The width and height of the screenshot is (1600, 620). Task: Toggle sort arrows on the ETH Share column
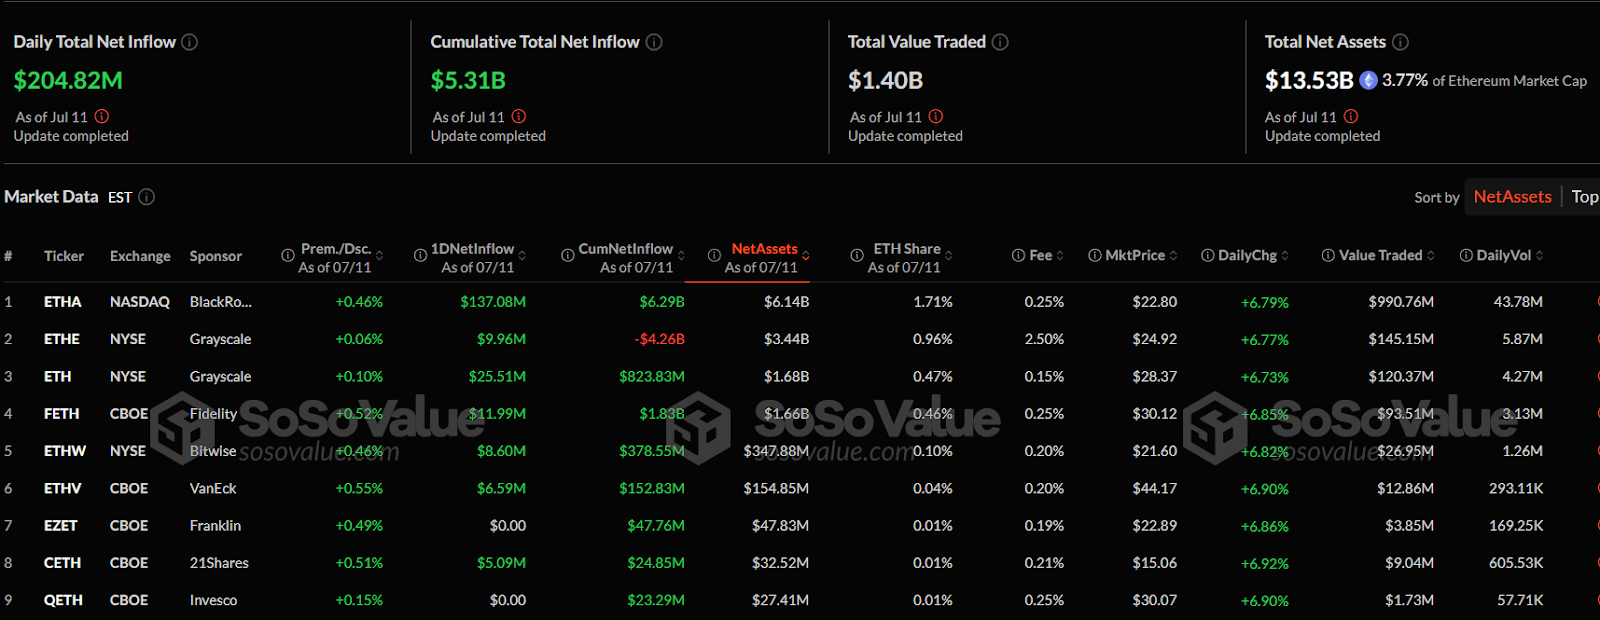click(949, 256)
